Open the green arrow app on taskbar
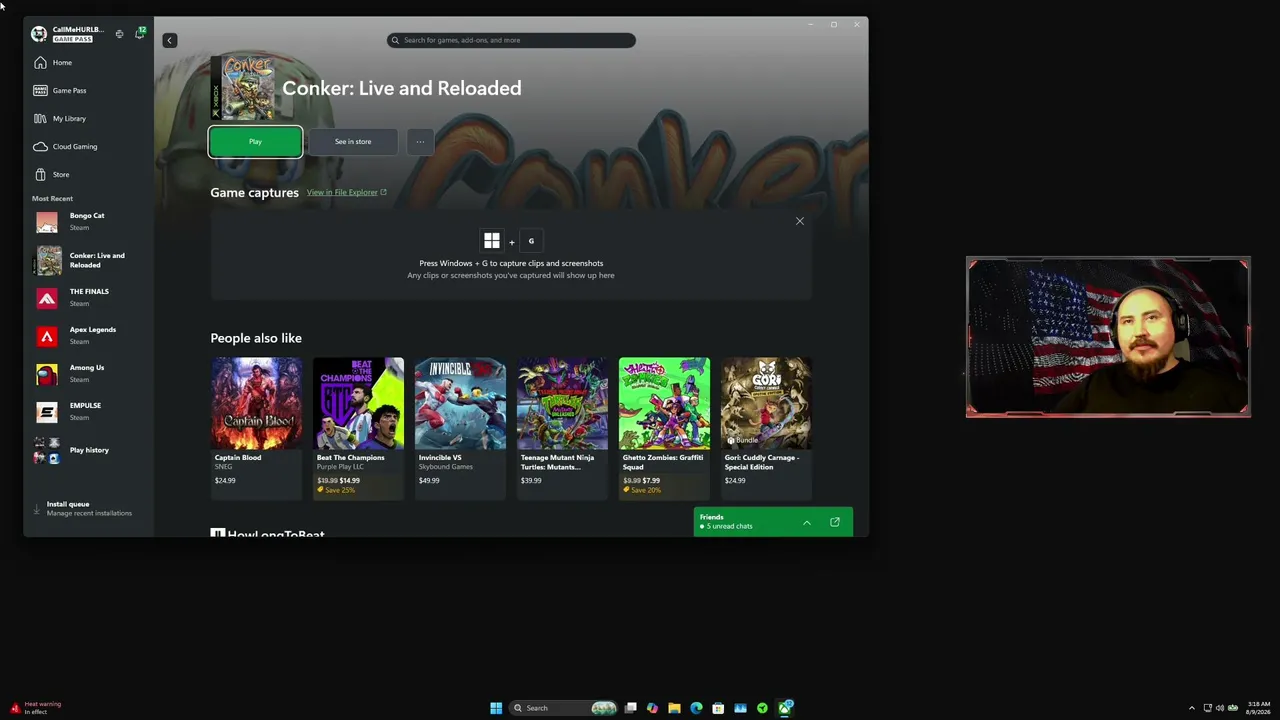The image size is (1280, 720). pyautogui.click(x=762, y=708)
